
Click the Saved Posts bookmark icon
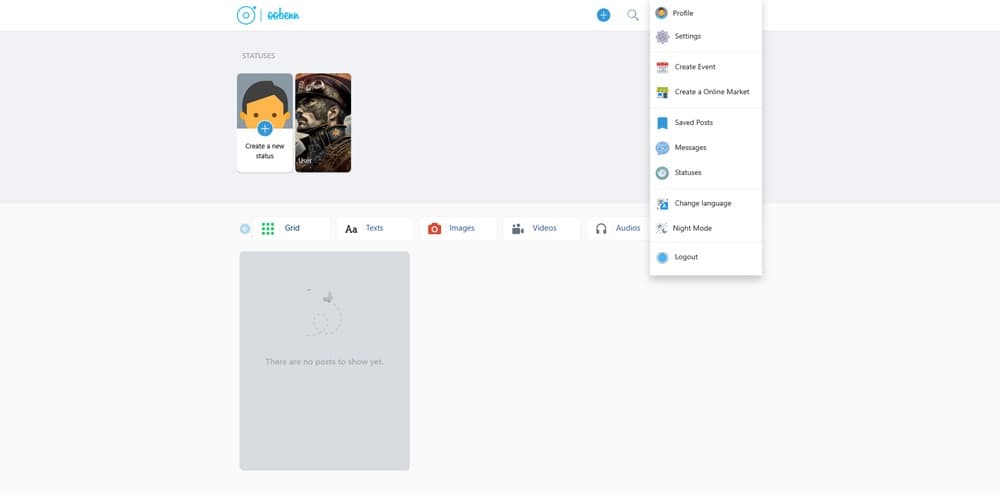tap(662, 123)
